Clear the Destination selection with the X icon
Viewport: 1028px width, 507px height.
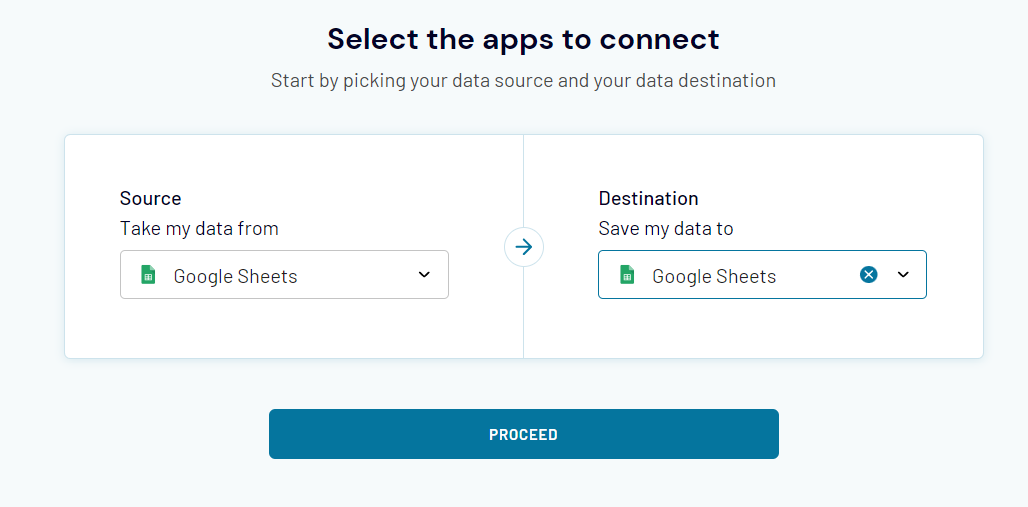point(869,274)
